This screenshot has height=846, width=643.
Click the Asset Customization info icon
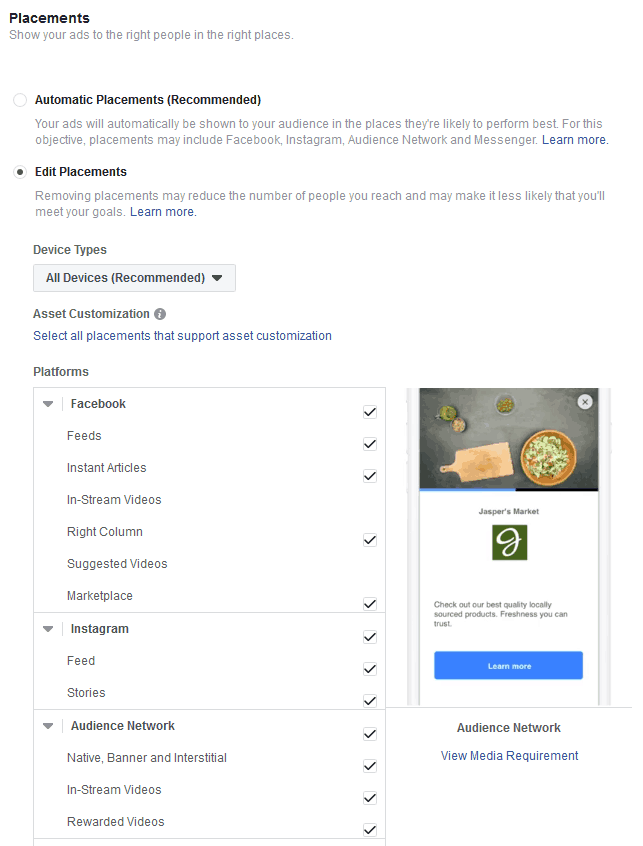[160, 314]
